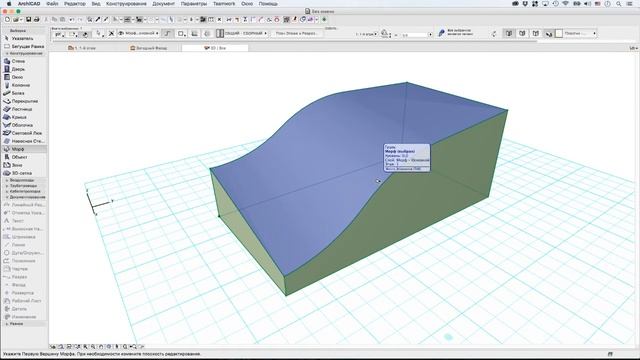
Task: Collapse the Документирование toolbox section
Action: click(24, 197)
